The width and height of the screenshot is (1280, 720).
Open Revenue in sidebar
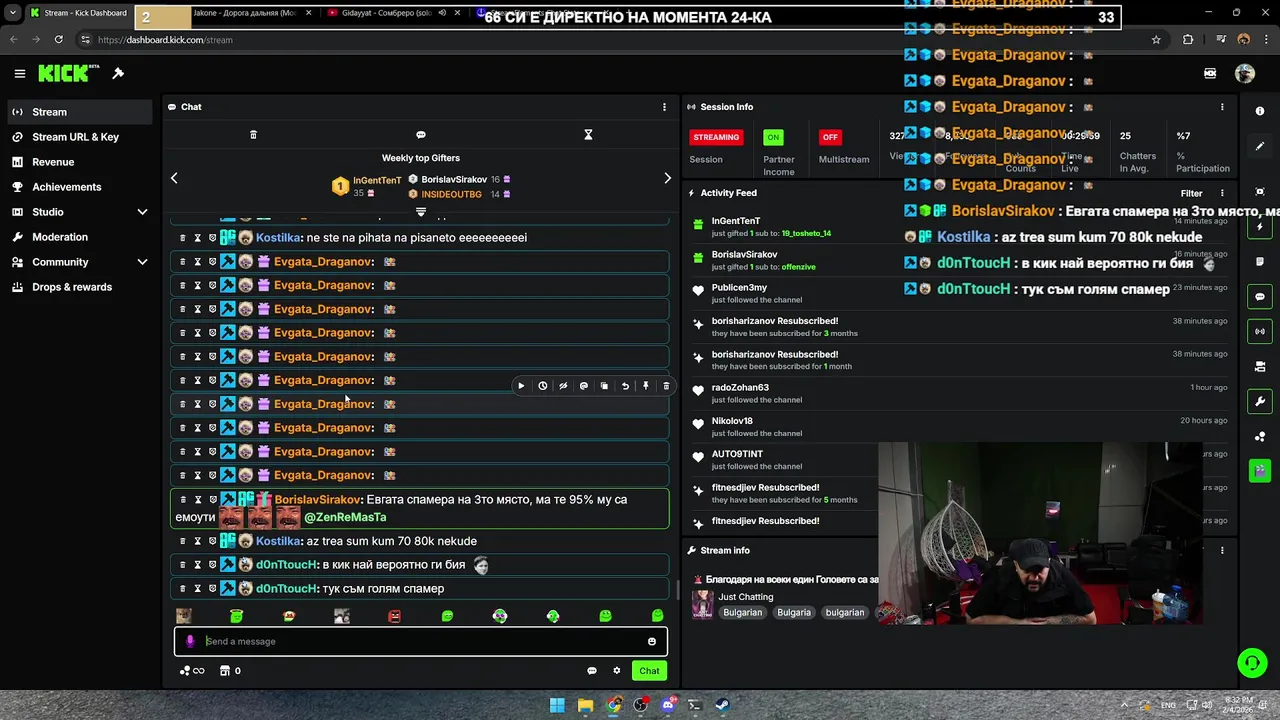[x=79, y=162]
